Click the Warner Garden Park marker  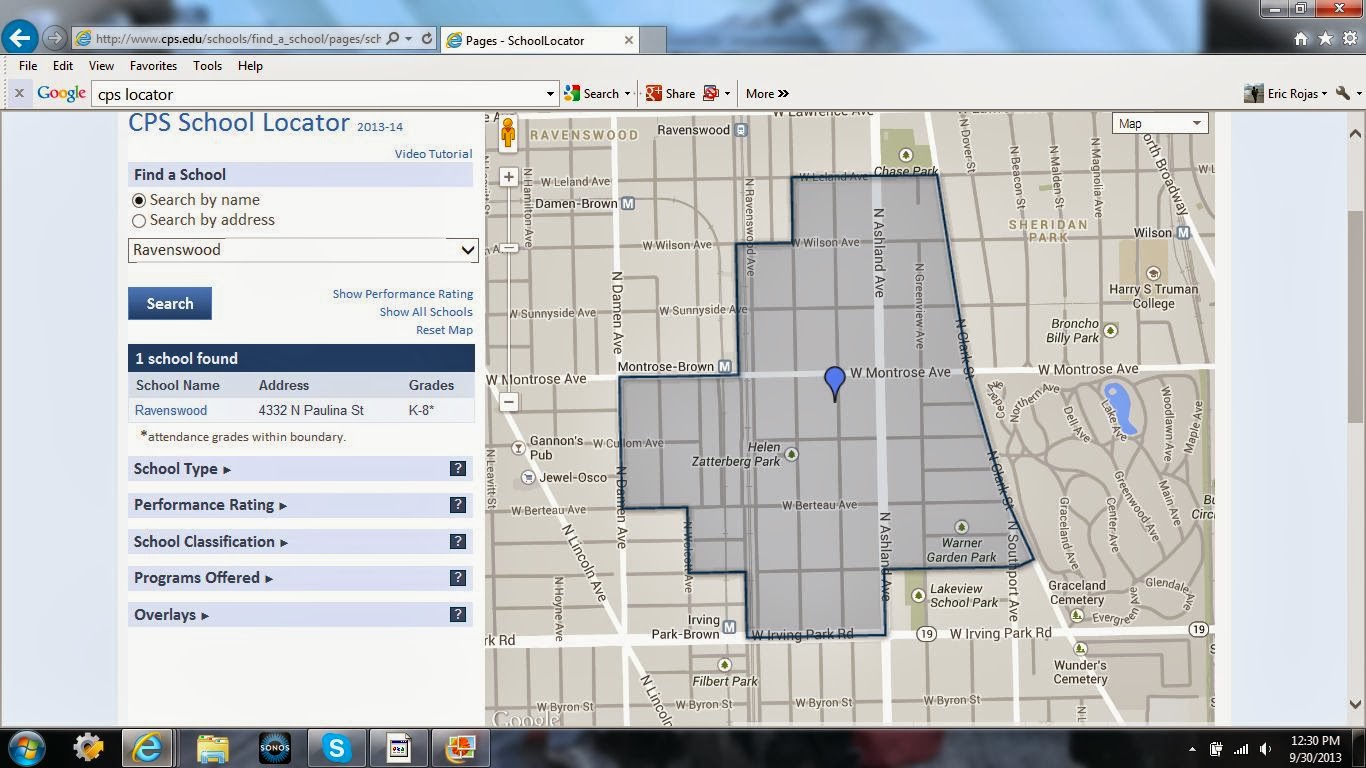tap(961, 527)
